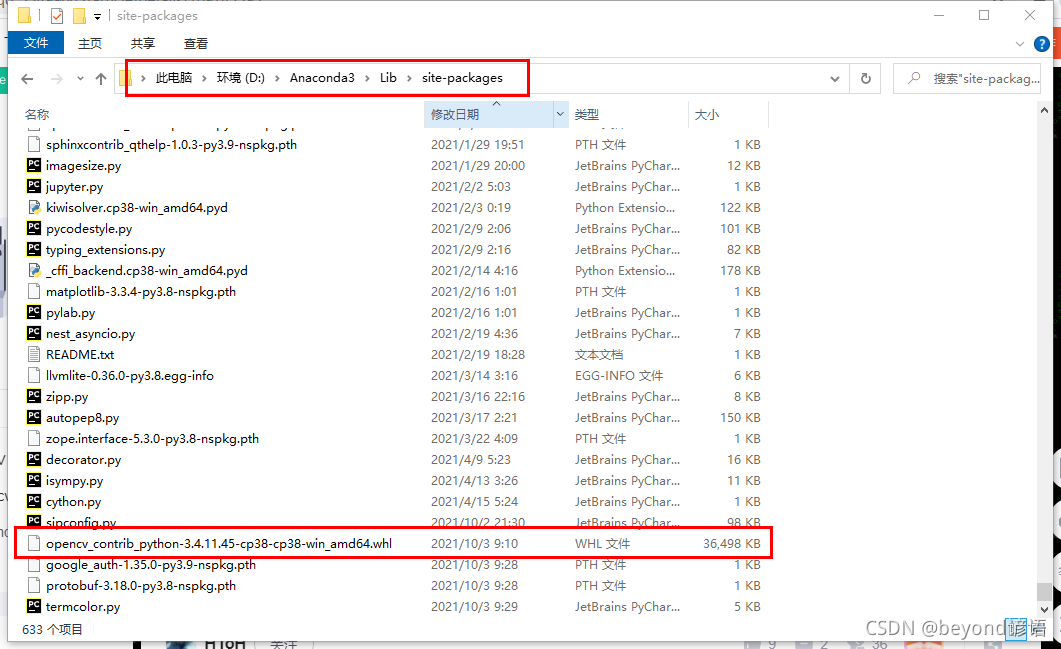Switch to the 查看 ribbon tab
This screenshot has height=649, width=1061.
click(196, 43)
